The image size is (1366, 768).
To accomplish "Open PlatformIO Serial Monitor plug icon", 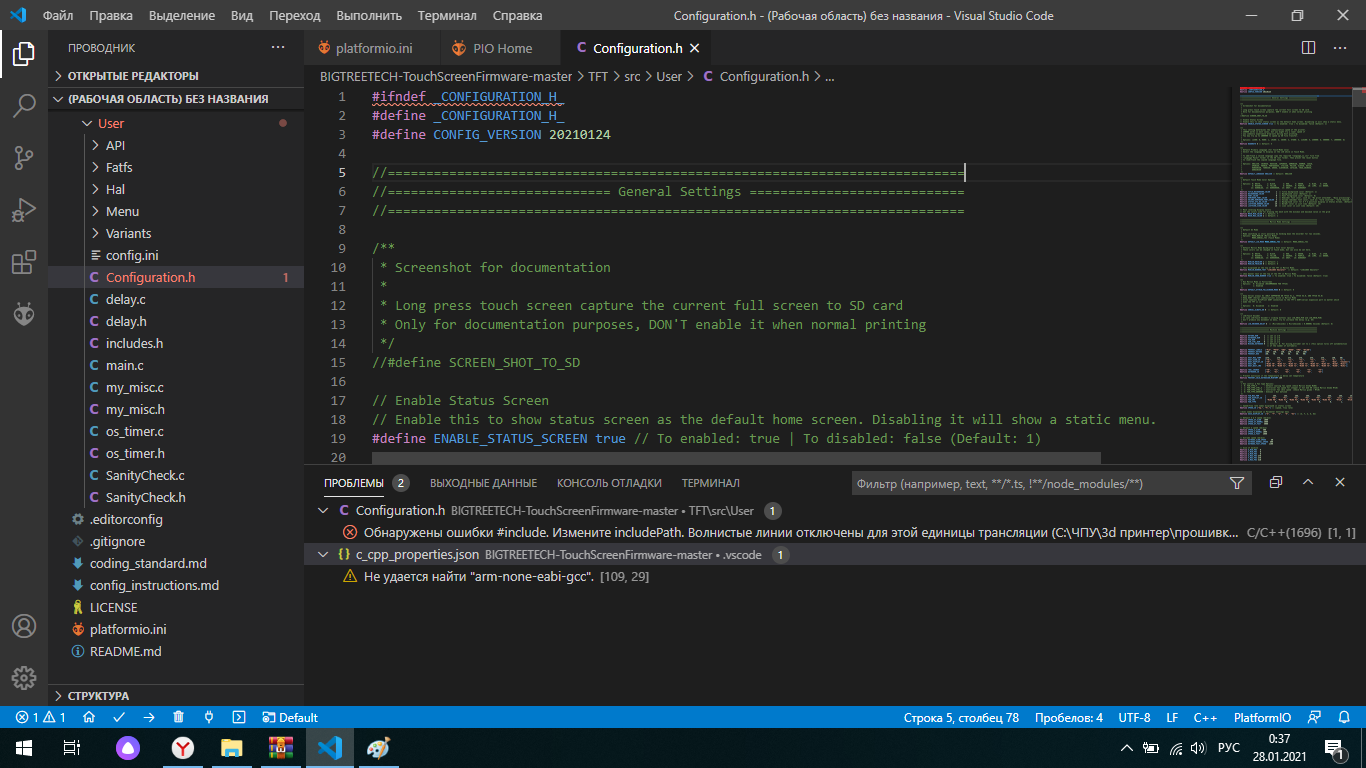I will tap(209, 717).
